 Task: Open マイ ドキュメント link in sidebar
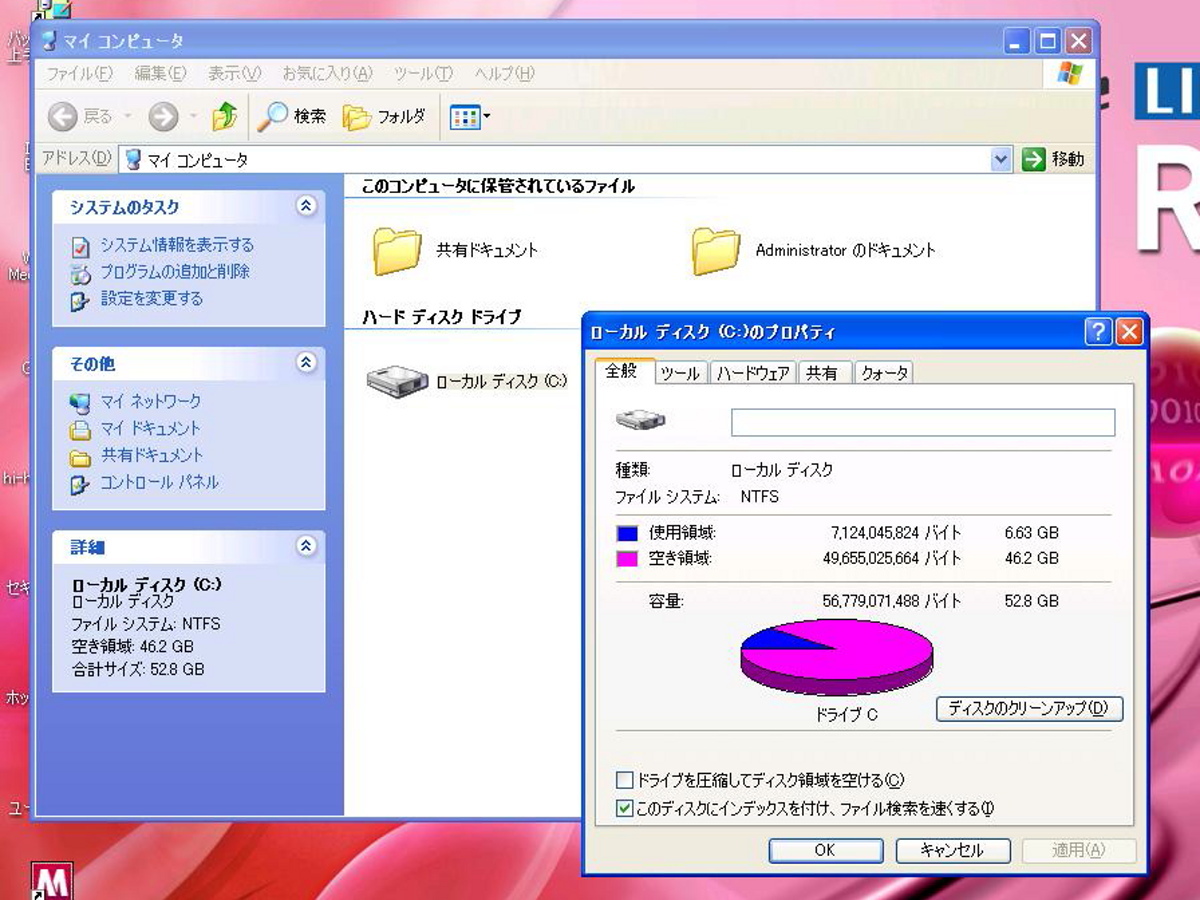click(x=150, y=429)
